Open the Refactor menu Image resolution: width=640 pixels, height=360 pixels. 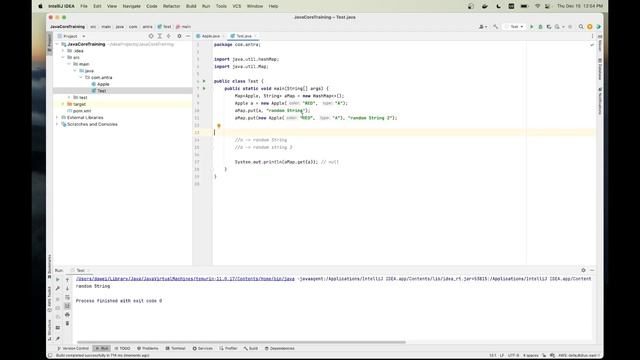click(171, 6)
